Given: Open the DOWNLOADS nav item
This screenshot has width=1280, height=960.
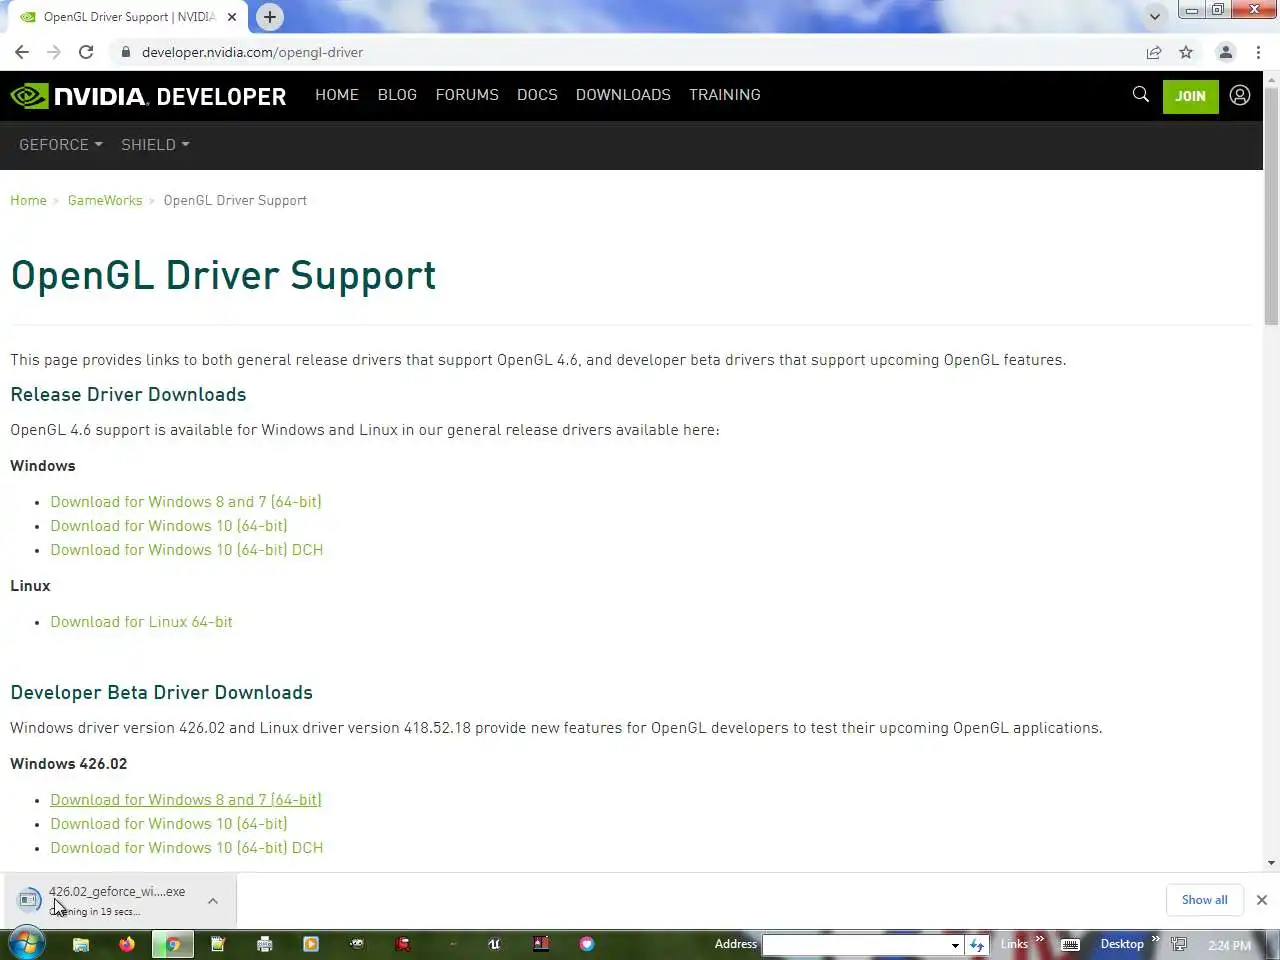Looking at the screenshot, I should pyautogui.click(x=623, y=95).
